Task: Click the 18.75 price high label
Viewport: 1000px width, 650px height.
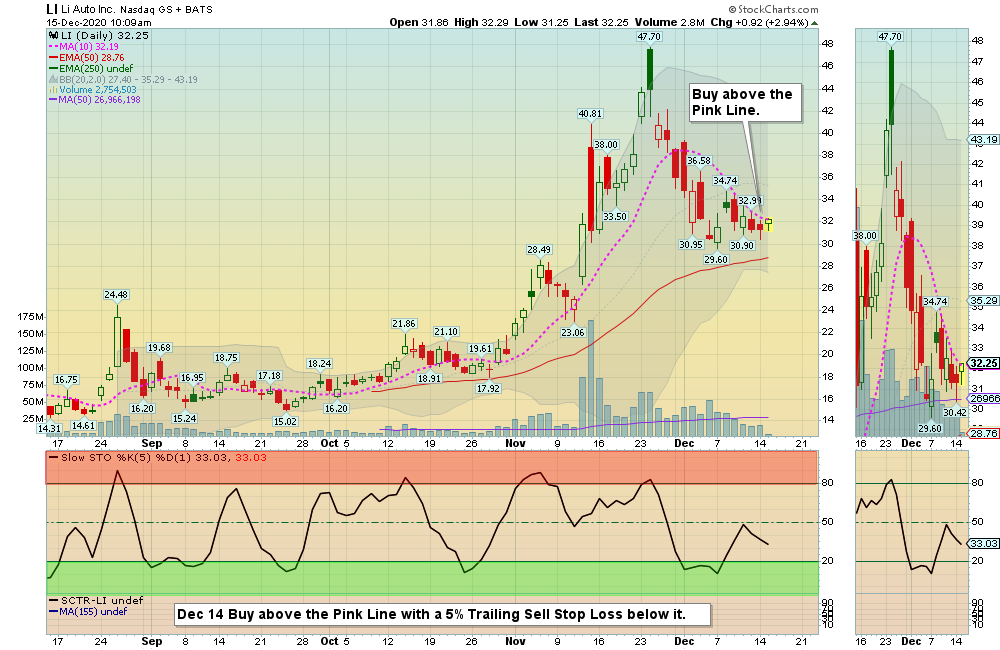Action: (x=226, y=358)
